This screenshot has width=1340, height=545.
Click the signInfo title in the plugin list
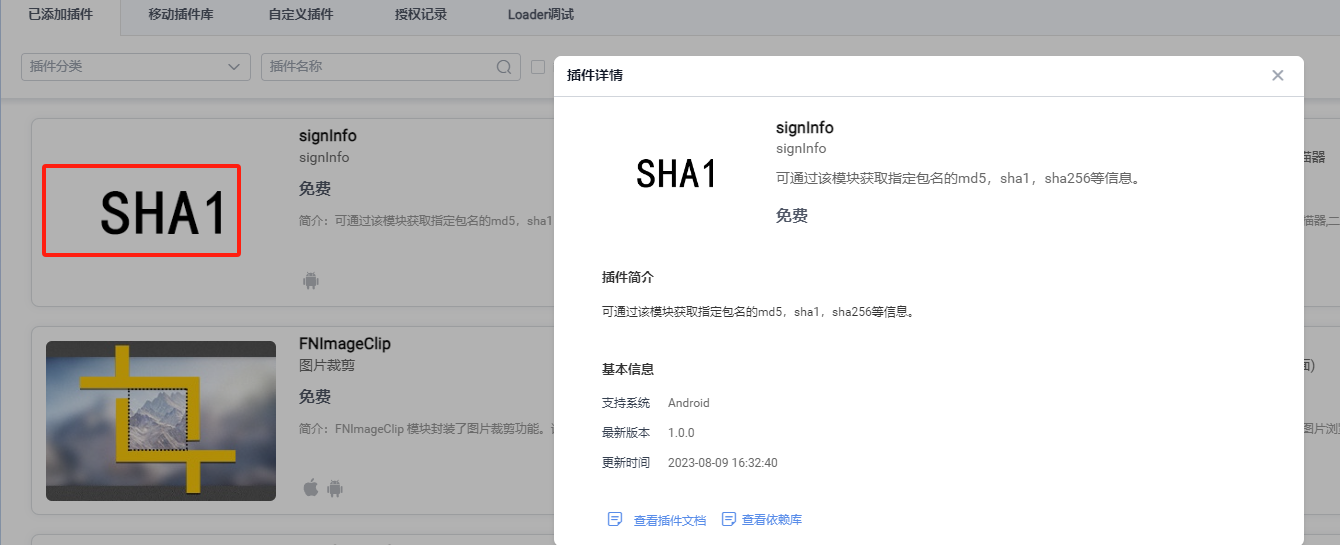point(328,136)
